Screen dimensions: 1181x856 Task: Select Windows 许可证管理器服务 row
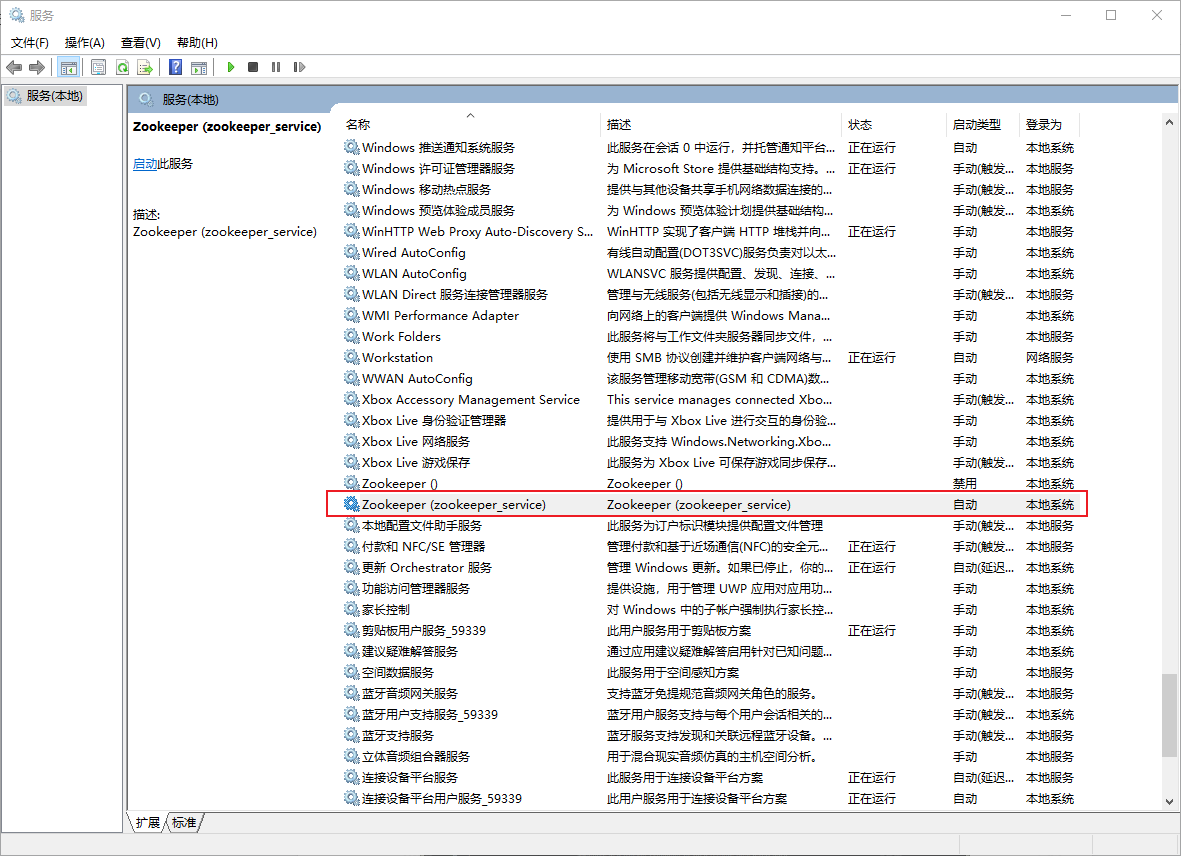pyautogui.click(x=711, y=168)
